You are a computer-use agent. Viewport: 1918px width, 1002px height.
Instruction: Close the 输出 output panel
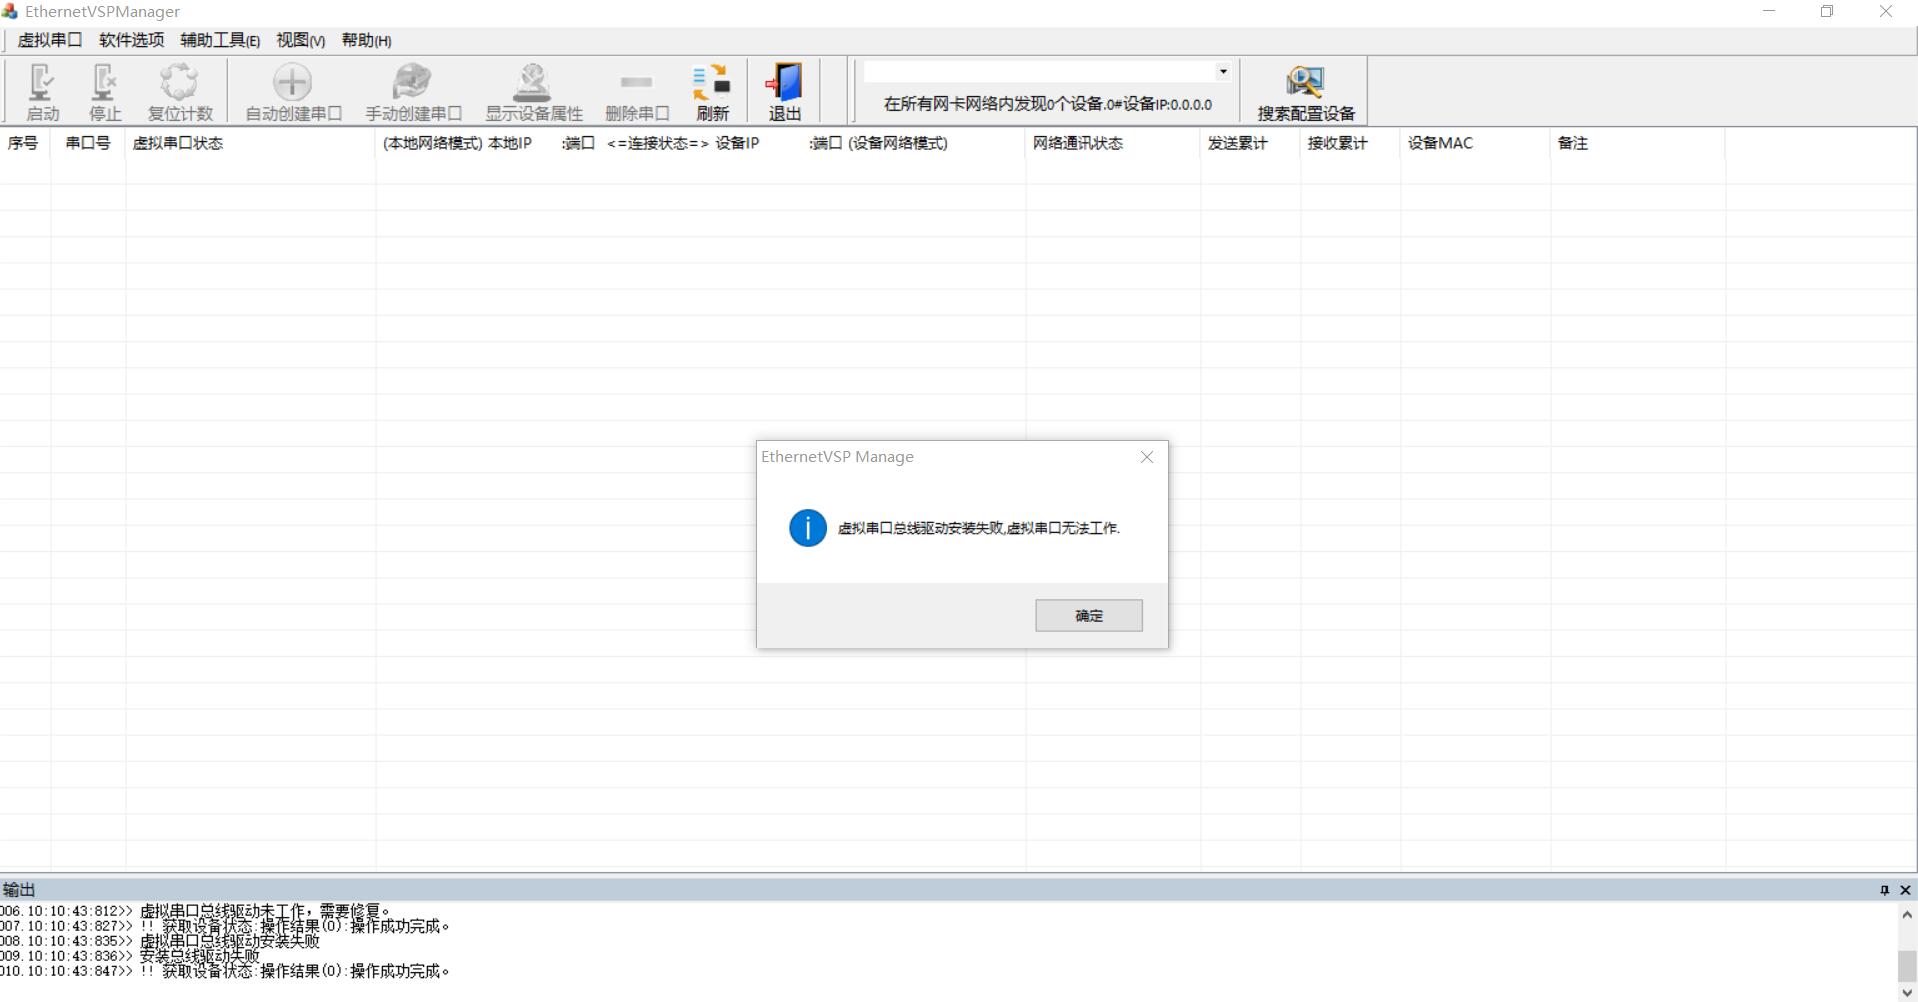pyautogui.click(x=1905, y=890)
